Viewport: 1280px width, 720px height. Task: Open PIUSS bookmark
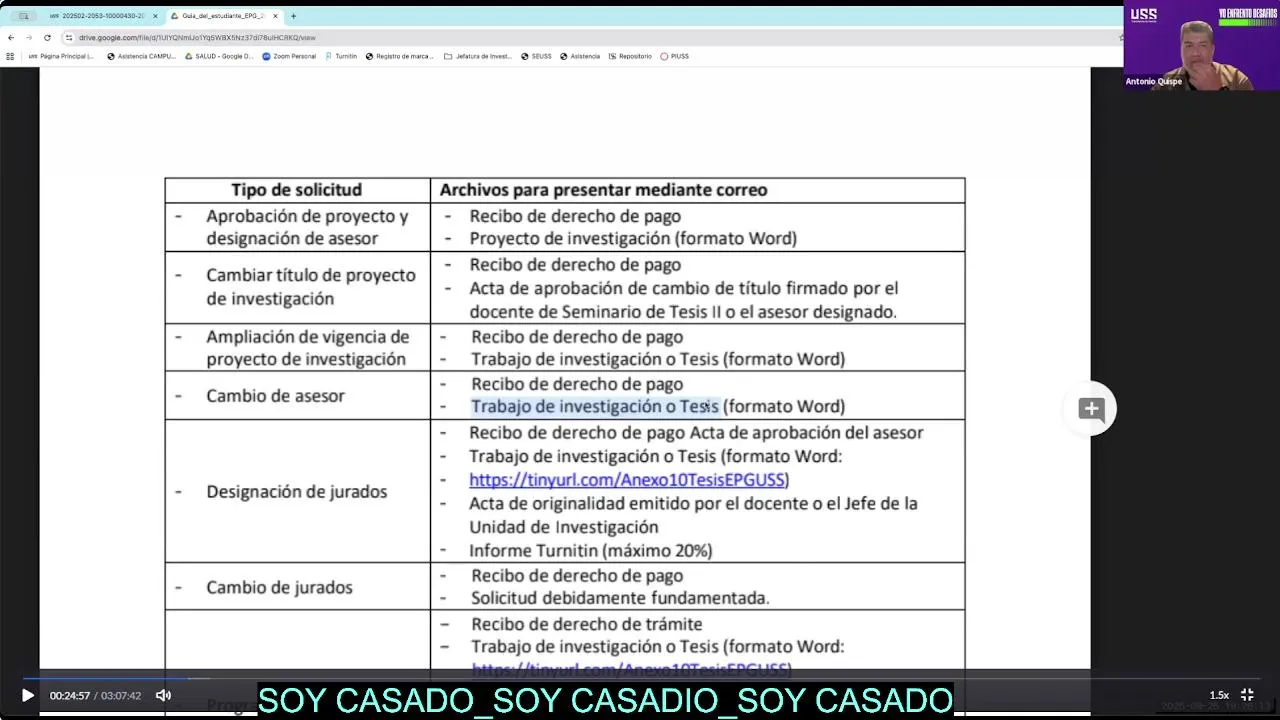pos(675,56)
